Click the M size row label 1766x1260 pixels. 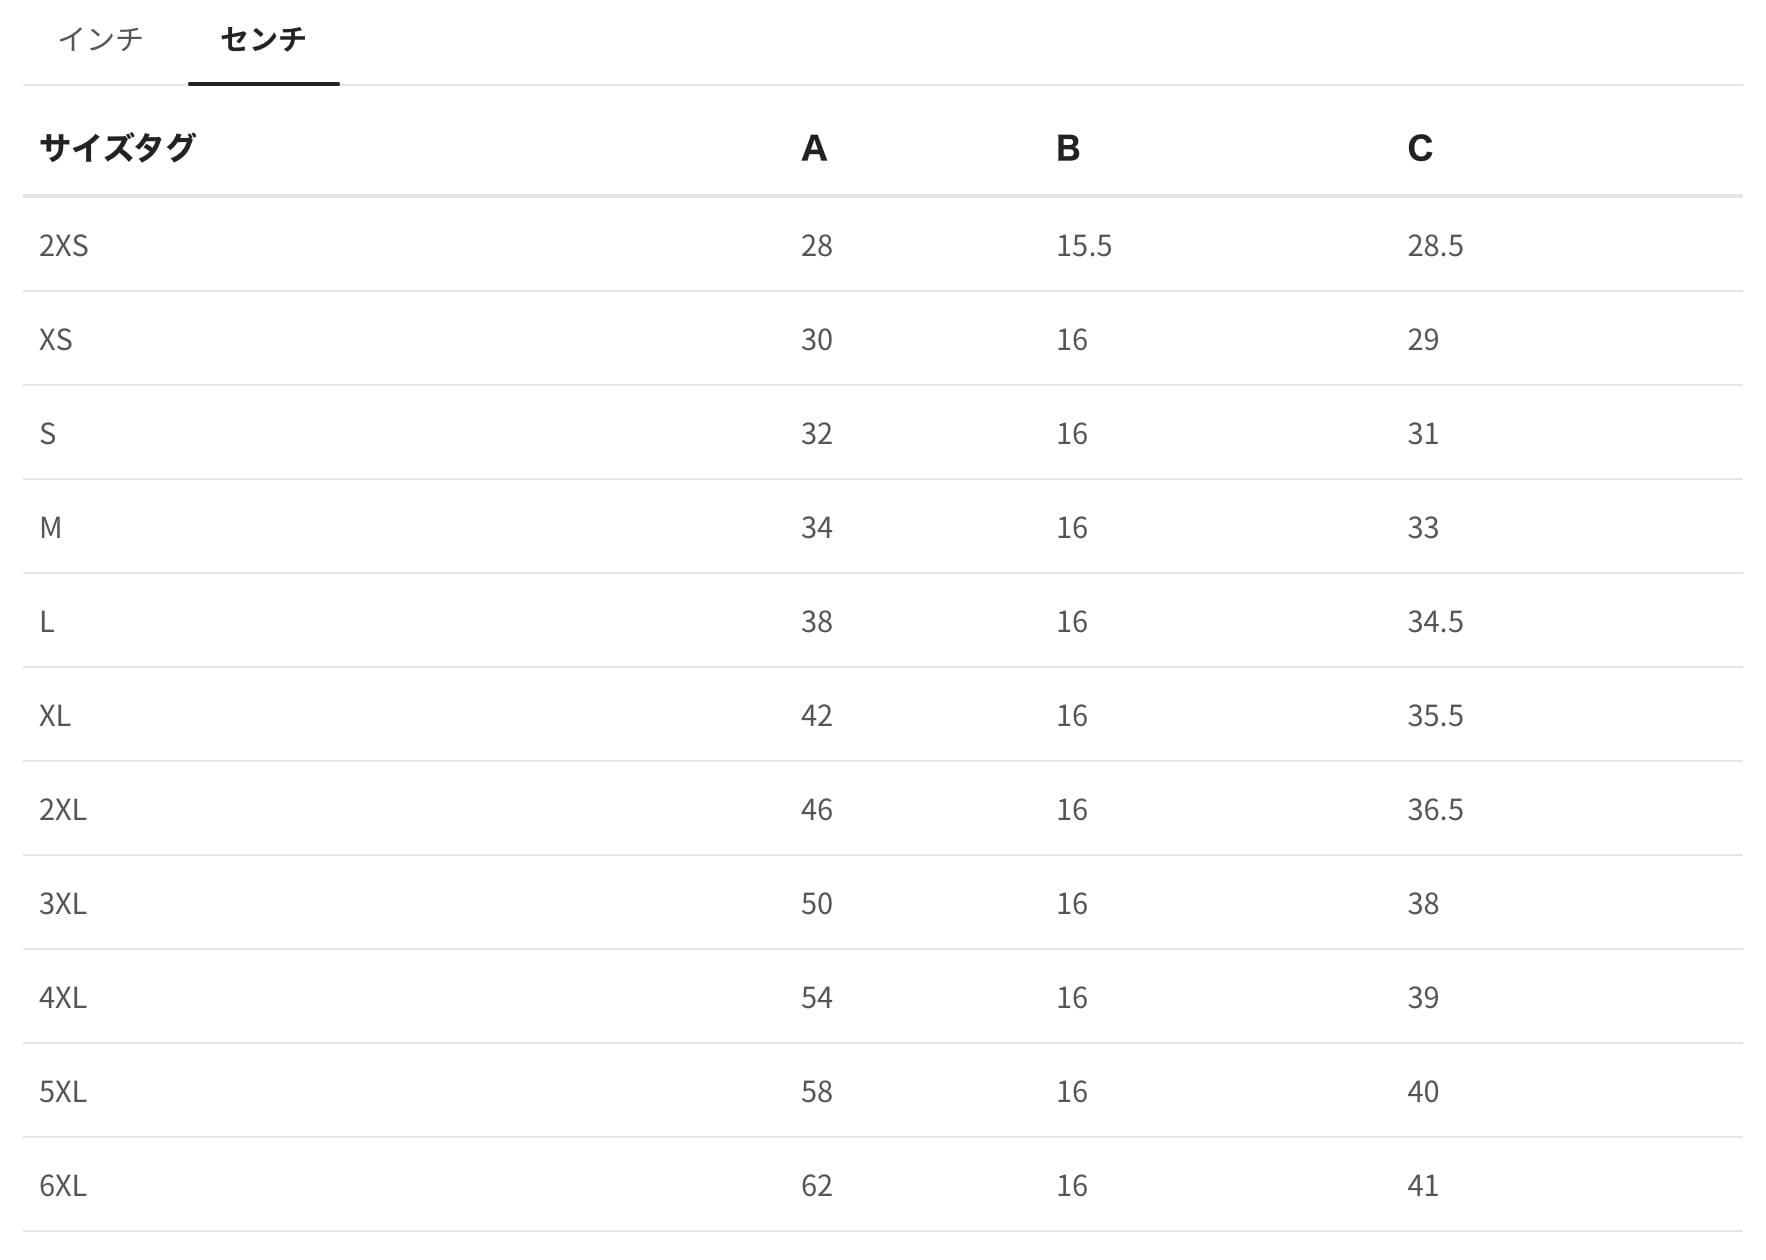click(x=51, y=527)
